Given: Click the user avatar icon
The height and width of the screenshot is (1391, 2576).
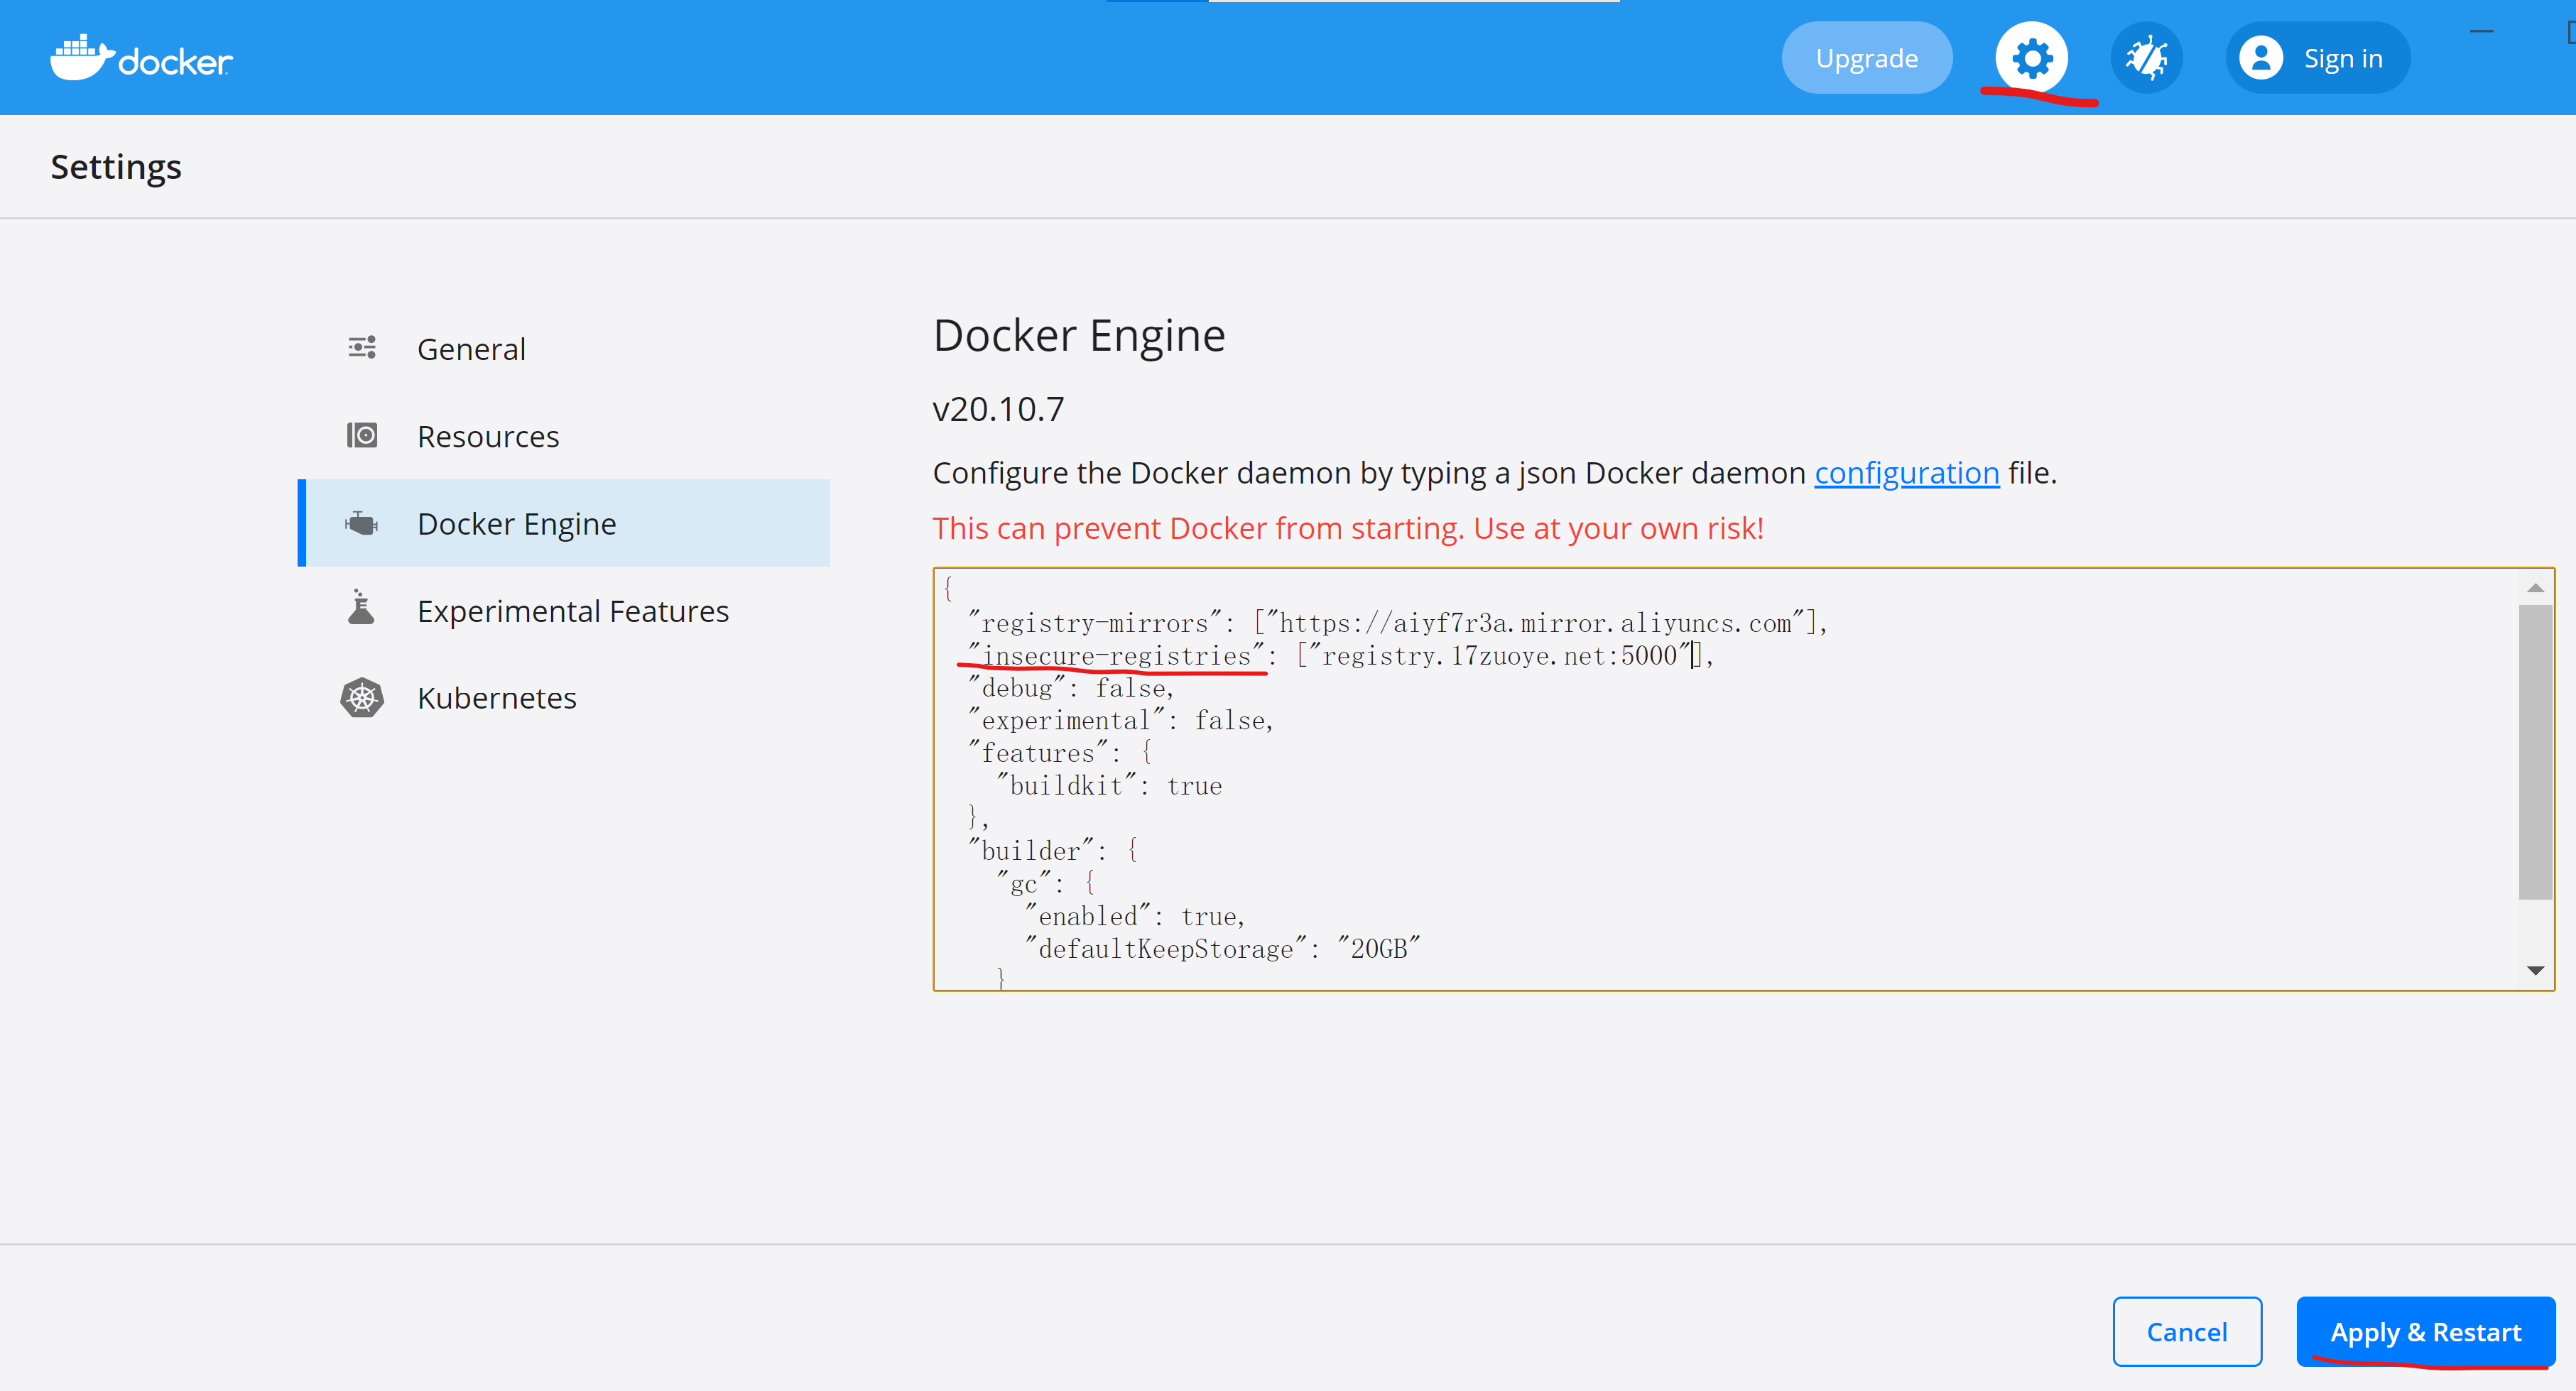Looking at the screenshot, I should pos(2260,58).
